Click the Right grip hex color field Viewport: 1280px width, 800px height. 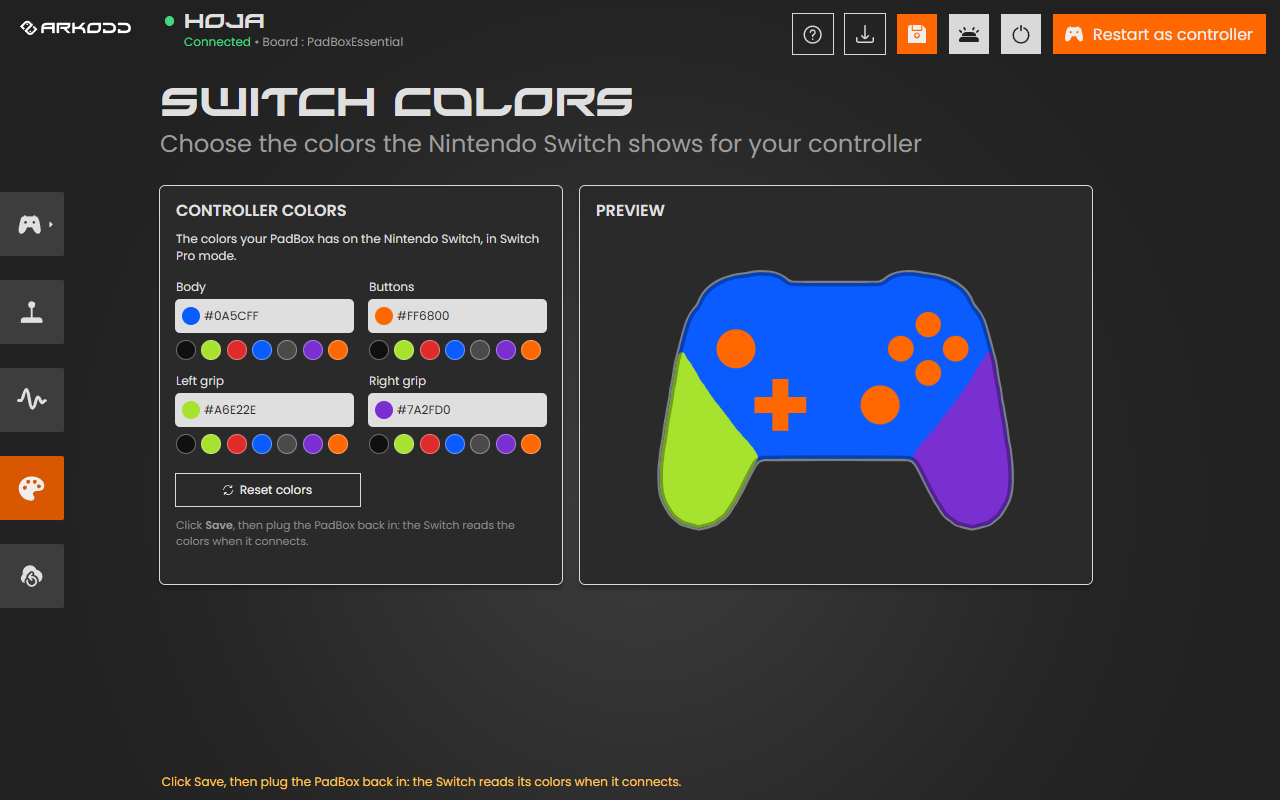point(458,410)
